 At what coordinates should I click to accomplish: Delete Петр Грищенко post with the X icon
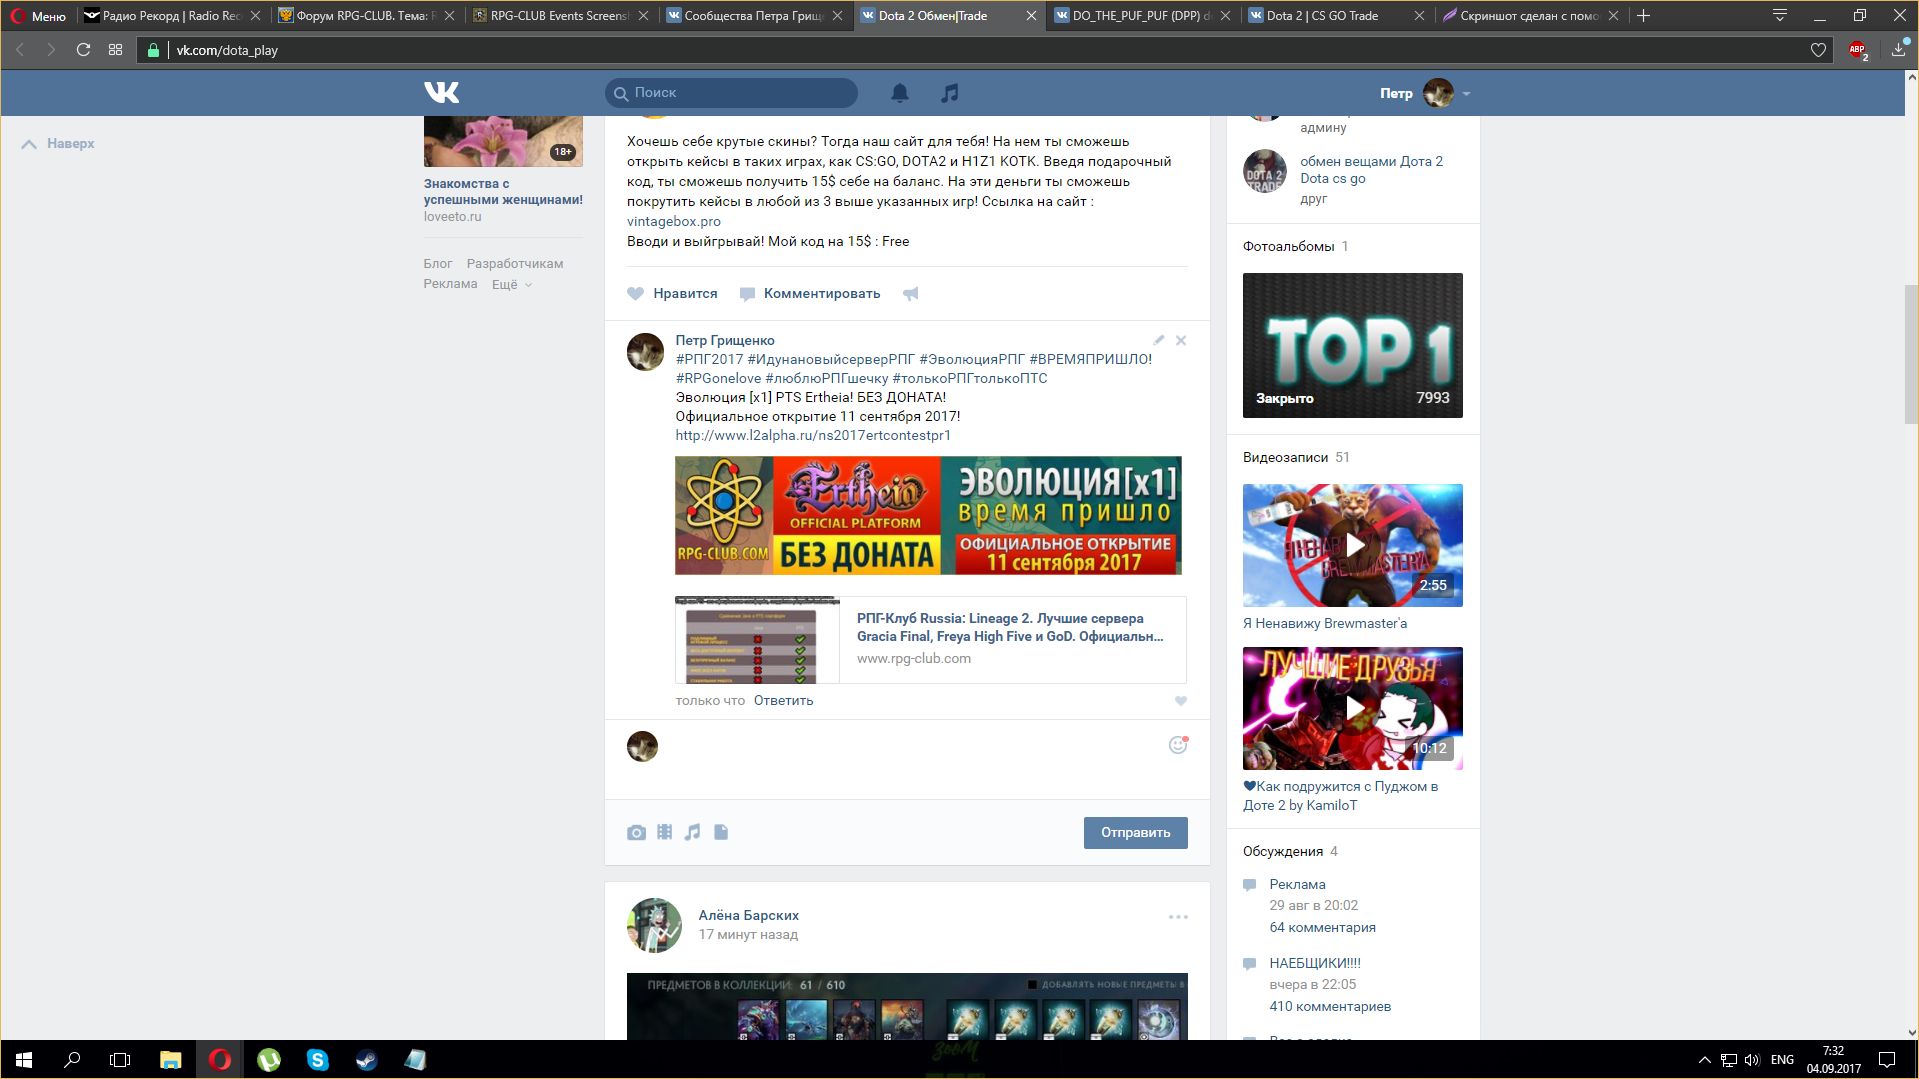click(1181, 340)
